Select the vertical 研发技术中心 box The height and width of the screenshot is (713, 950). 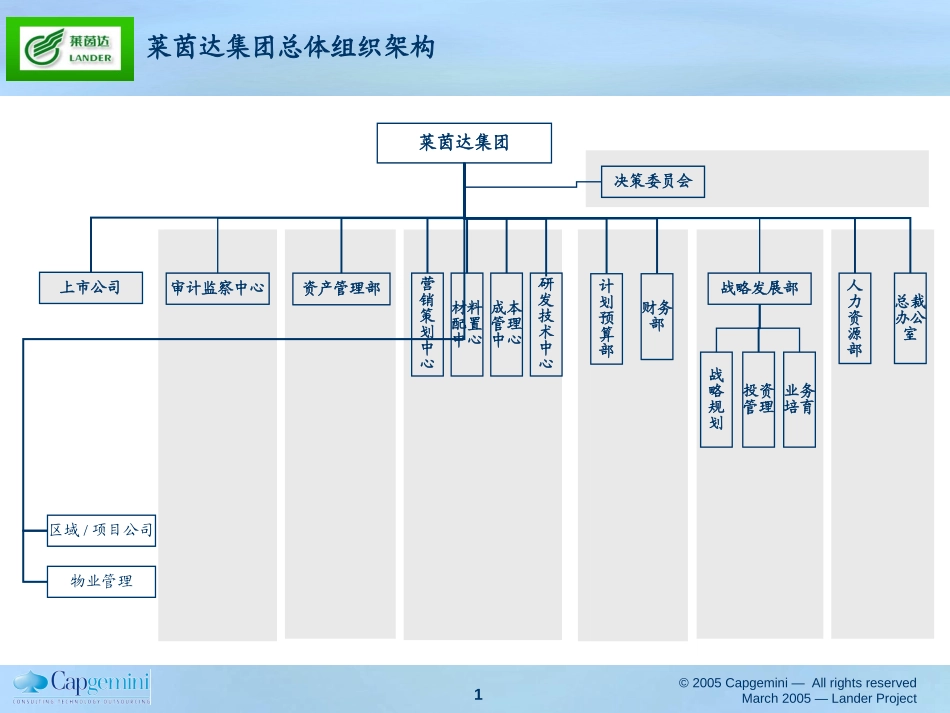546,324
